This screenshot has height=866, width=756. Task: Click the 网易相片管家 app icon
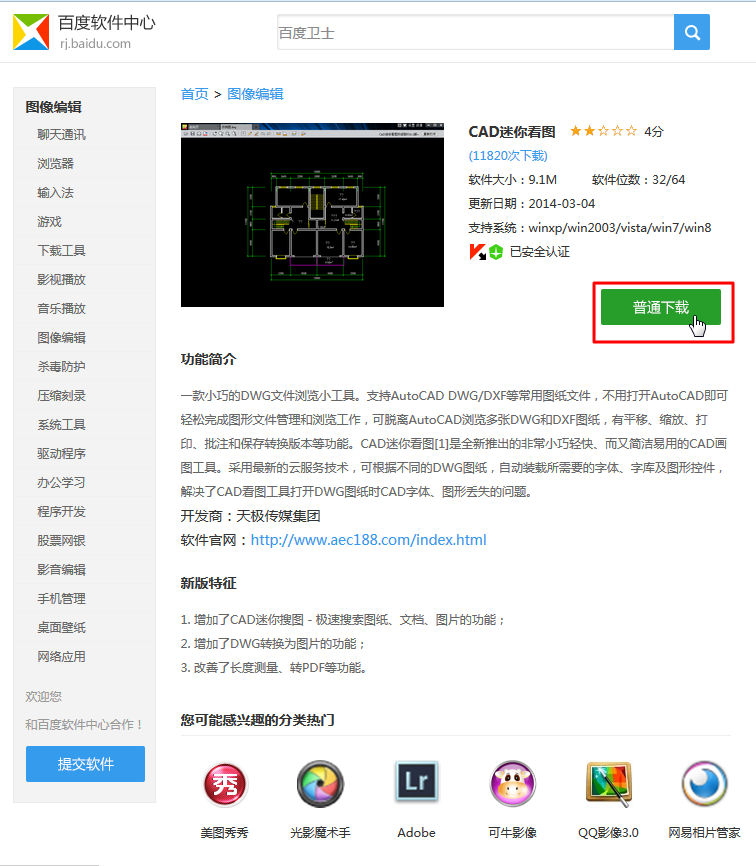coord(704,784)
